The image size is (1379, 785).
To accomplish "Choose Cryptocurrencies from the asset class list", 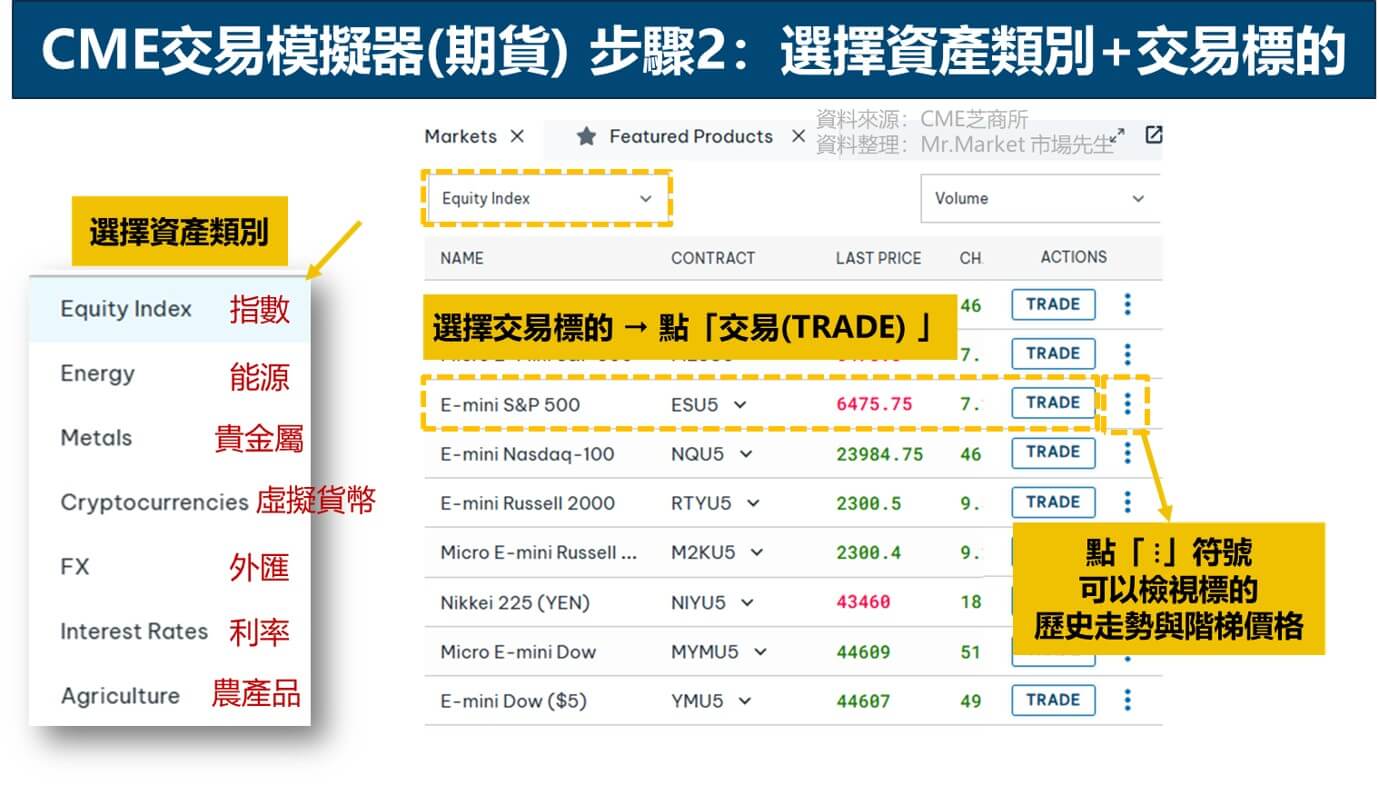I will pyautogui.click(x=154, y=502).
